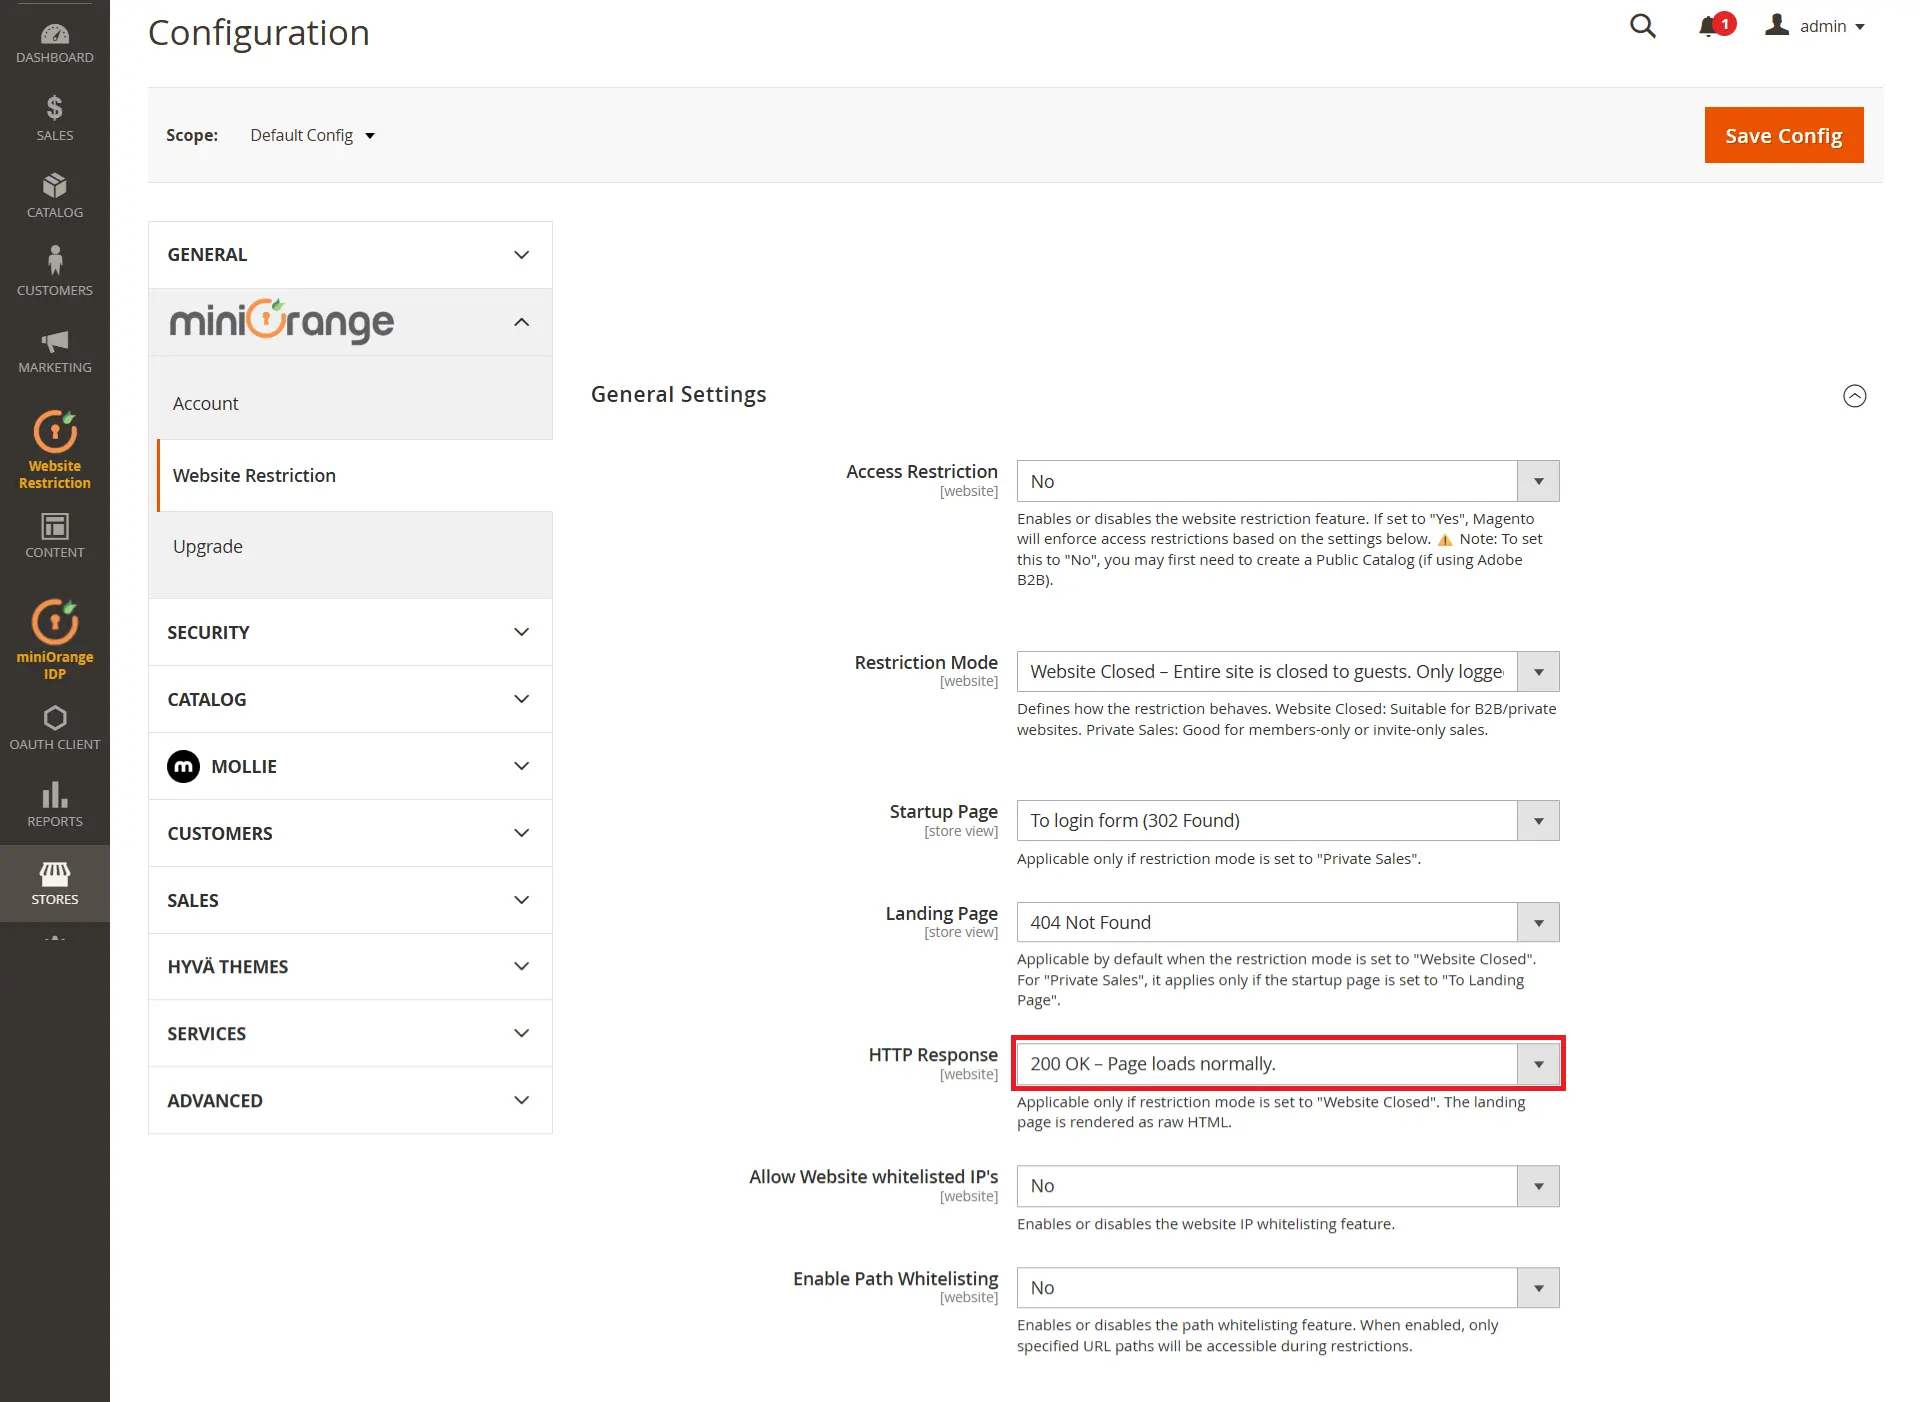Open the Dashboard from the sidebar
This screenshot has height=1402, width=1920.
[54, 40]
